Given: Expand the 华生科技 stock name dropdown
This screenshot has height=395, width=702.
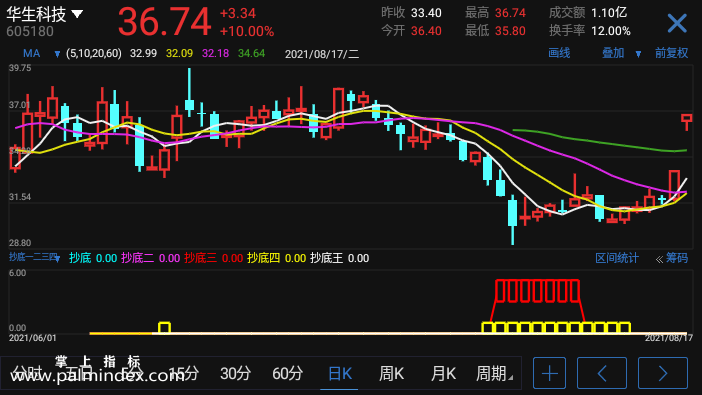Looking at the screenshot, I should pos(77,14).
